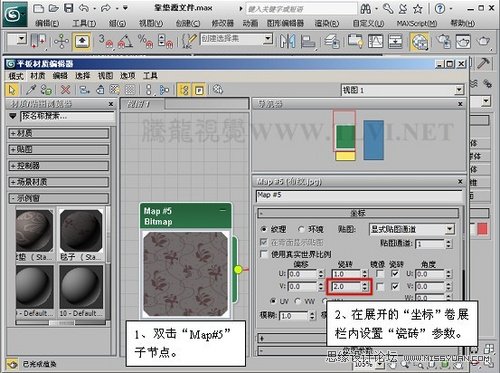Viewport: 500px width, 373px height.
Task: Click the Mirror tool icon in main toolbar
Action: pyautogui.click(x=287, y=41)
